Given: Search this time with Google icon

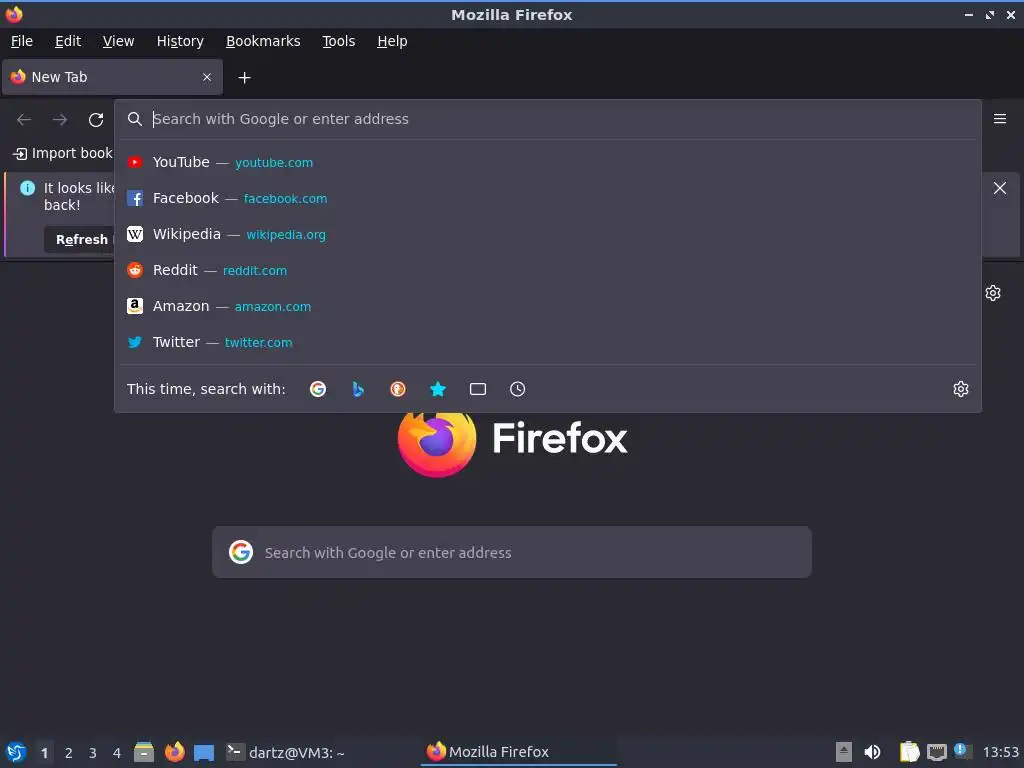Looking at the screenshot, I should [318, 389].
